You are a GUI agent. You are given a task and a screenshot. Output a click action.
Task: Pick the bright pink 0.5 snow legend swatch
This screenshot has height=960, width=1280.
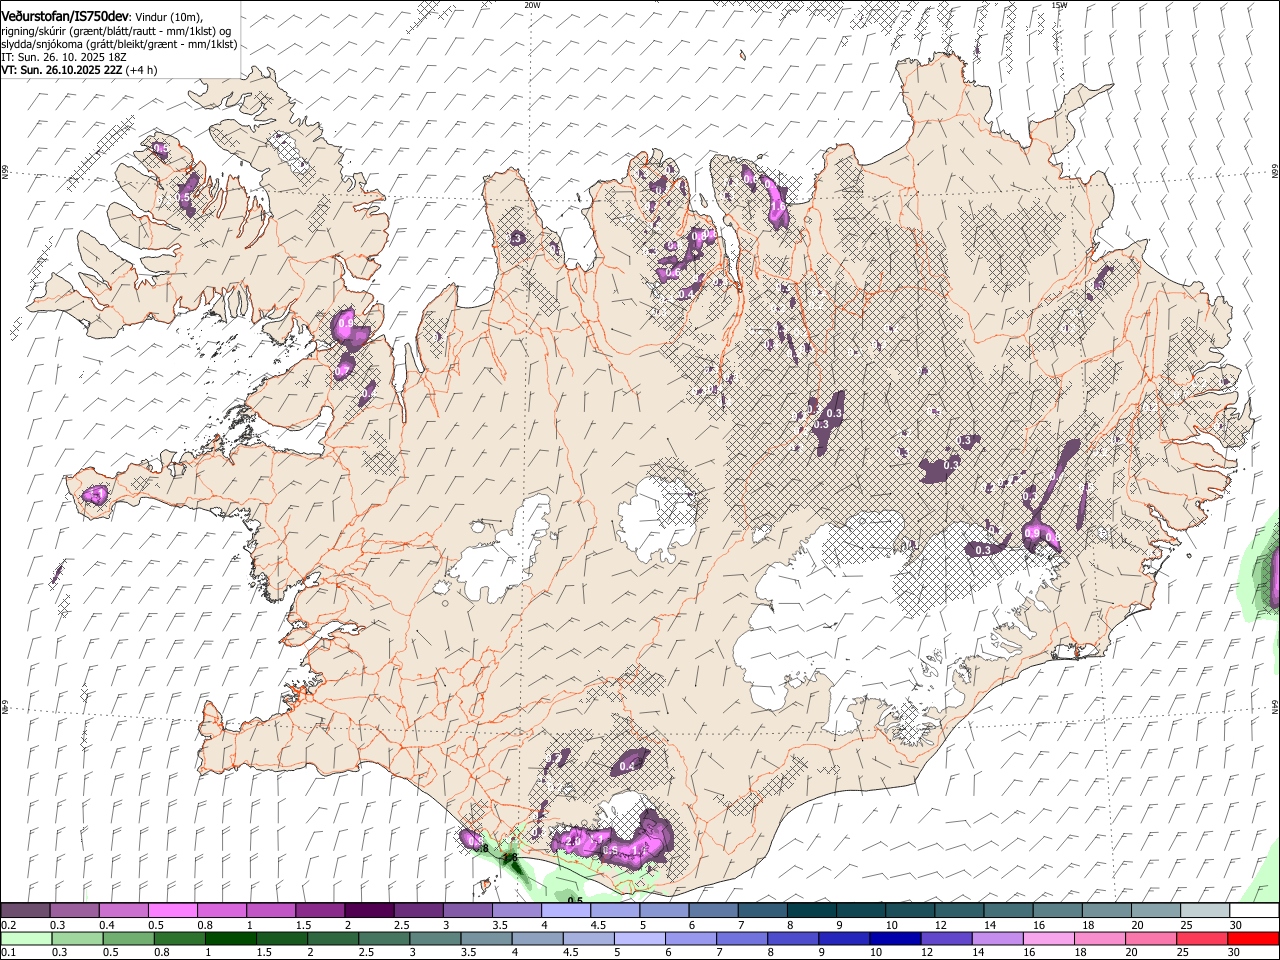[x=172, y=911]
